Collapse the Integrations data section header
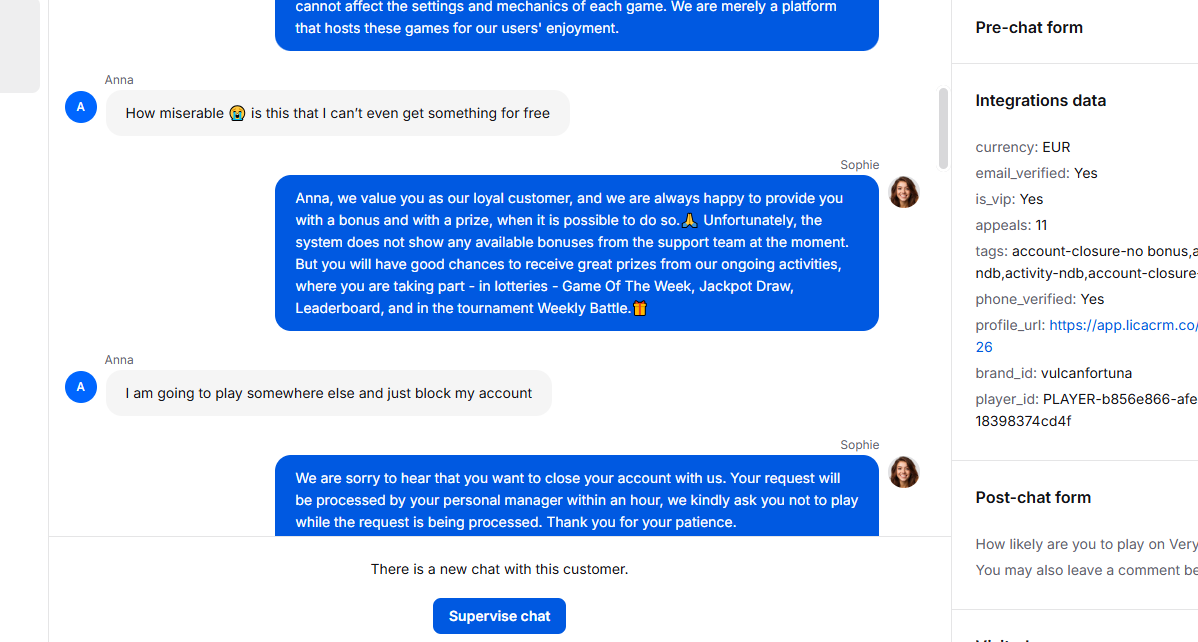1198x642 pixels. (x=1041, y=101)
